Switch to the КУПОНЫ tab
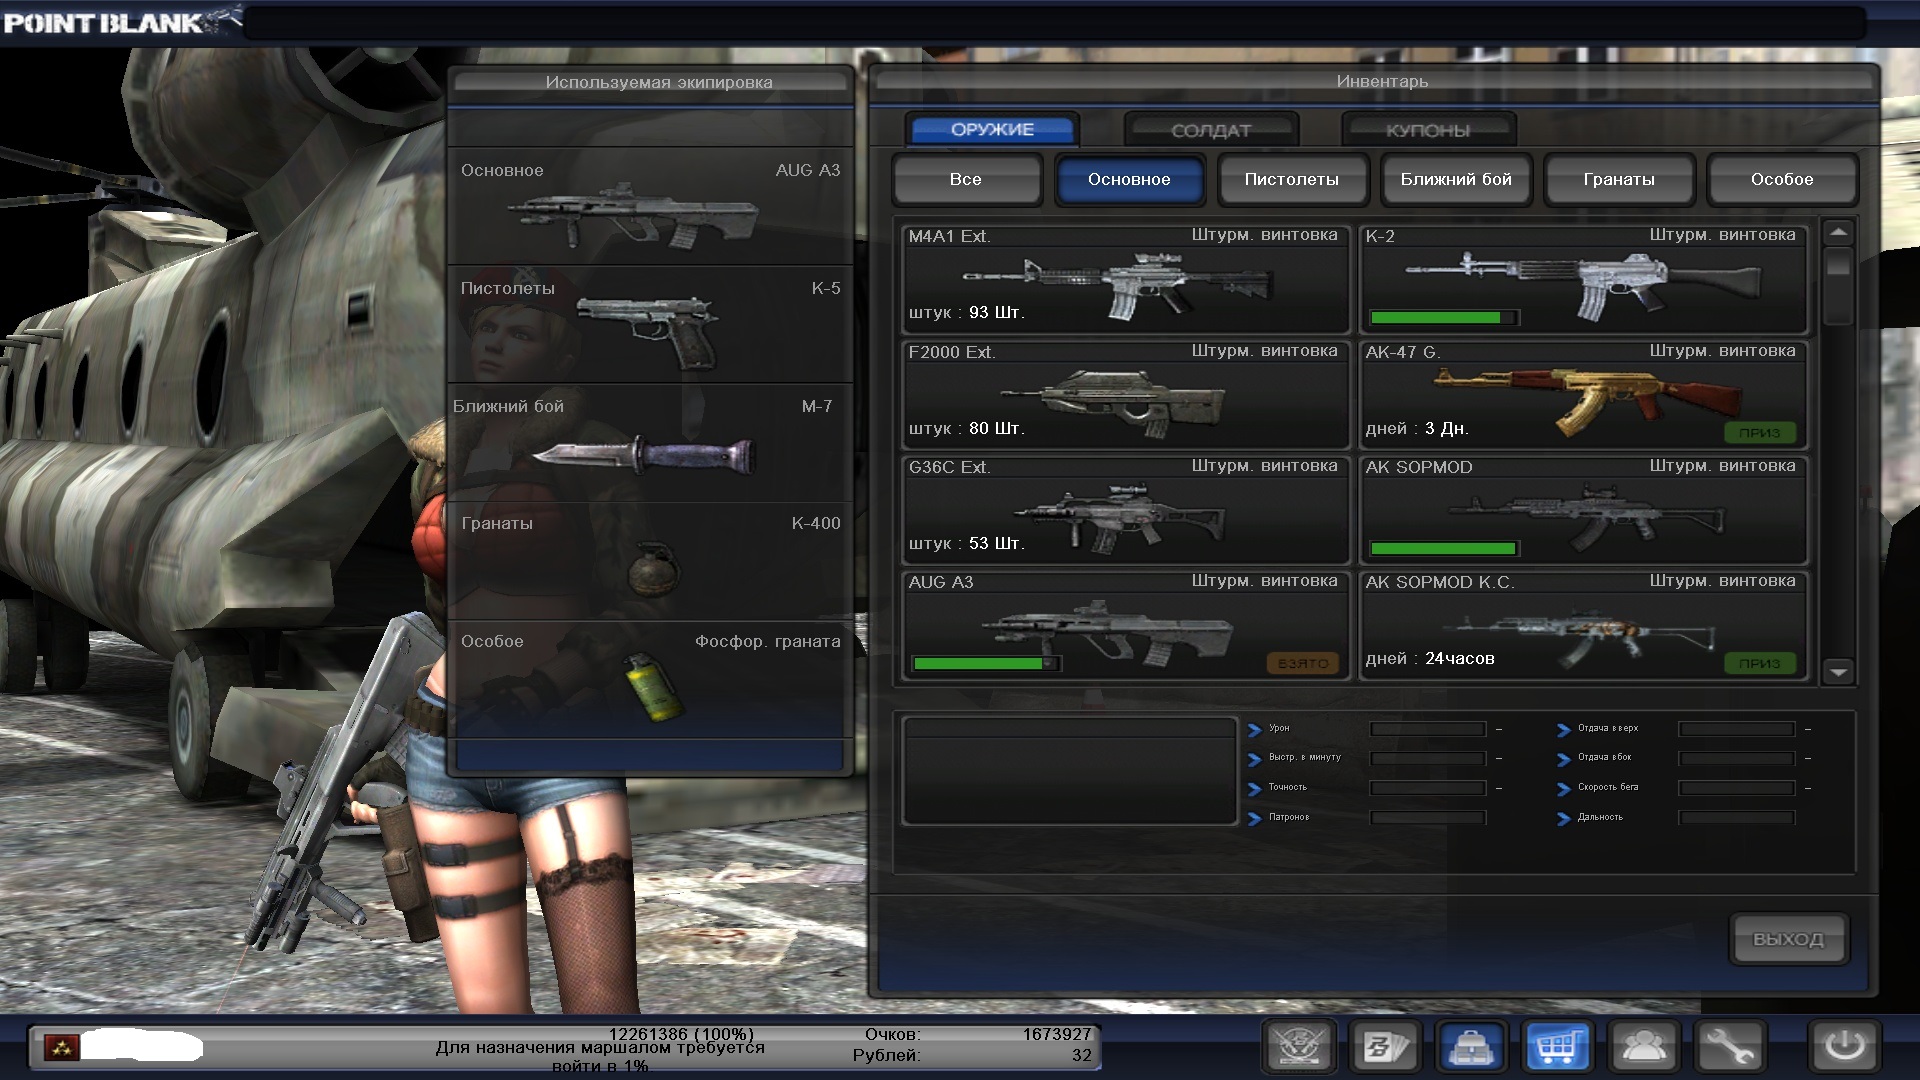 tap(1428, 130)
